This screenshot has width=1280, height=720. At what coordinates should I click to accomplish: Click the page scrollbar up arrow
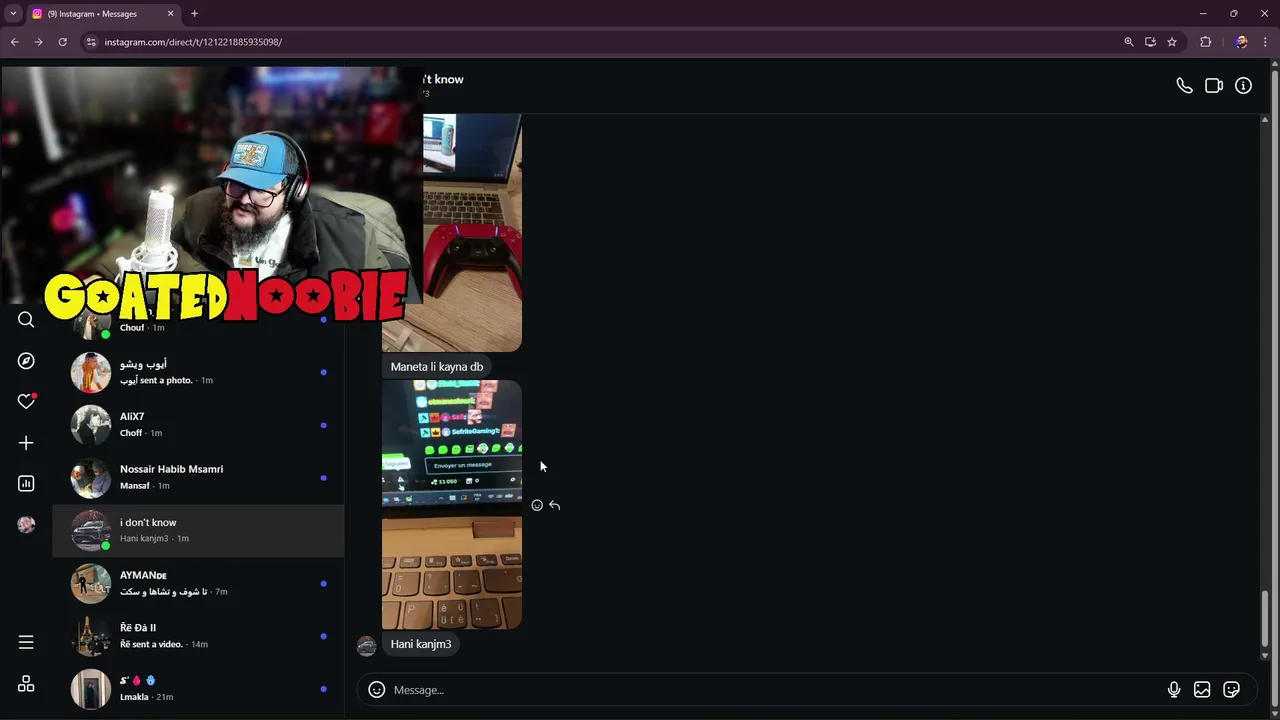1274,65
